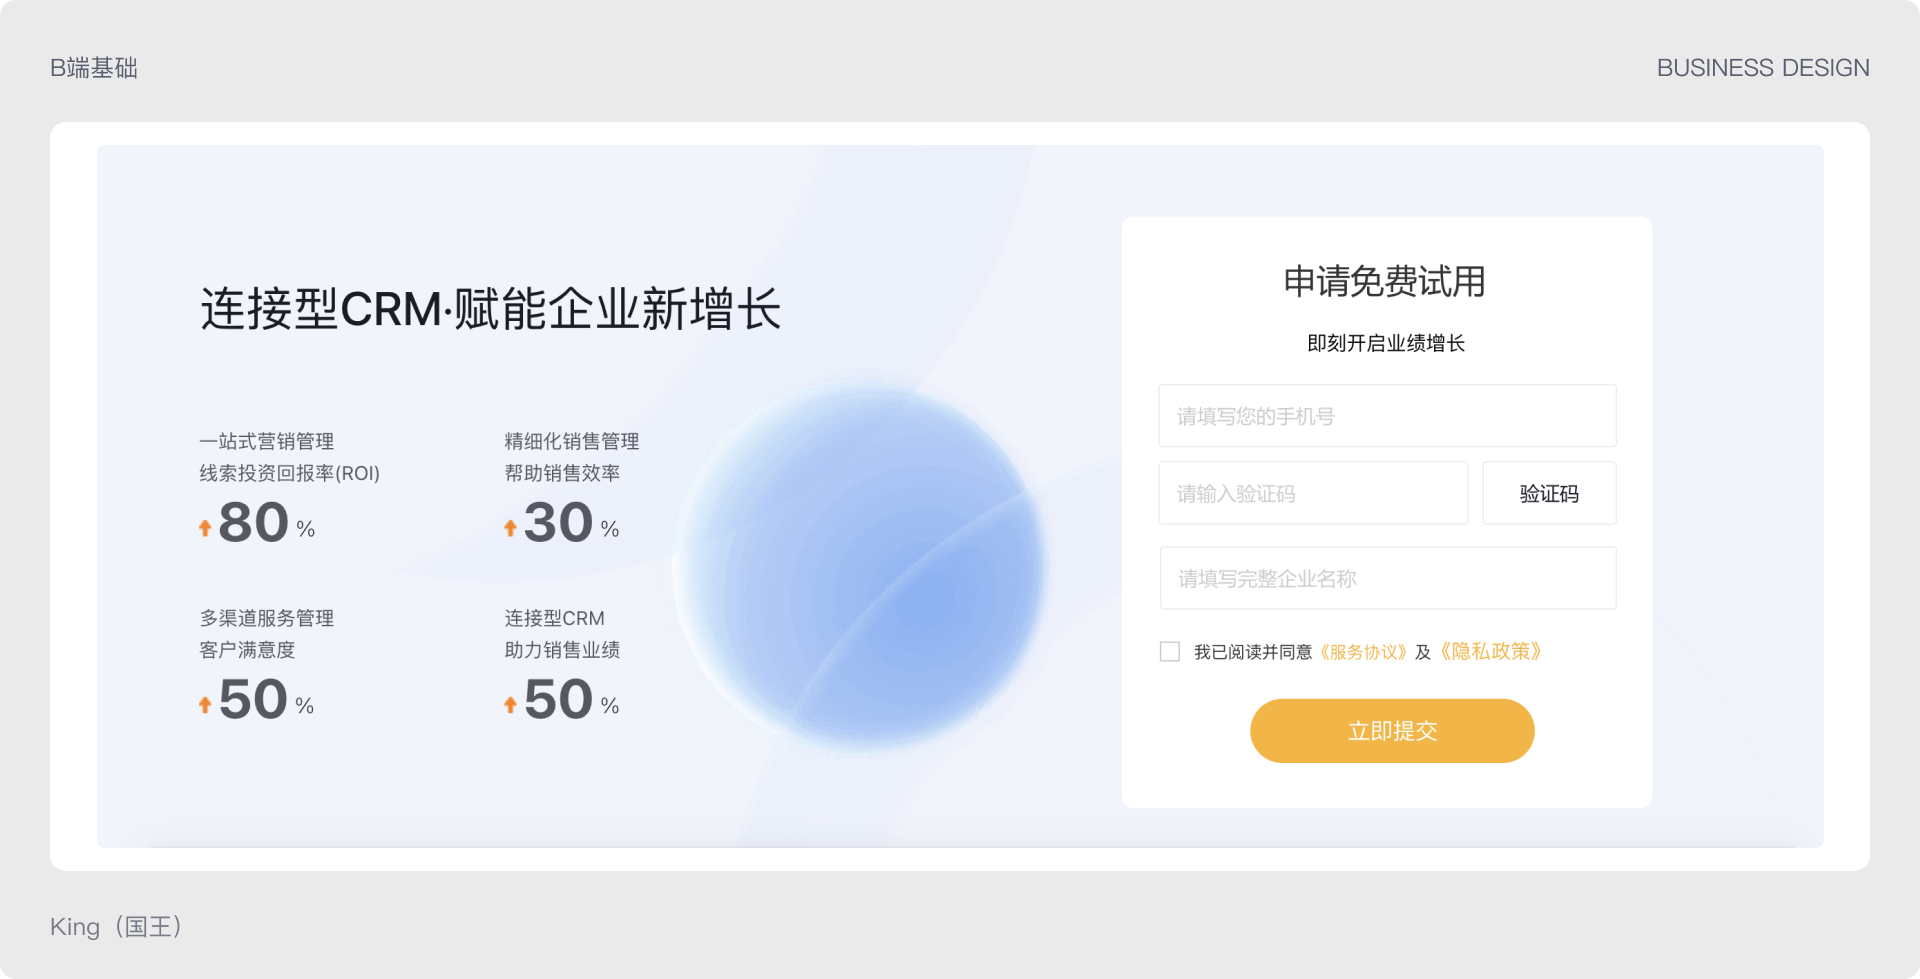The image size is (1920, 979).
Task: Click the BUSINESS DESIGN header text
Action: coord(1763,68)
